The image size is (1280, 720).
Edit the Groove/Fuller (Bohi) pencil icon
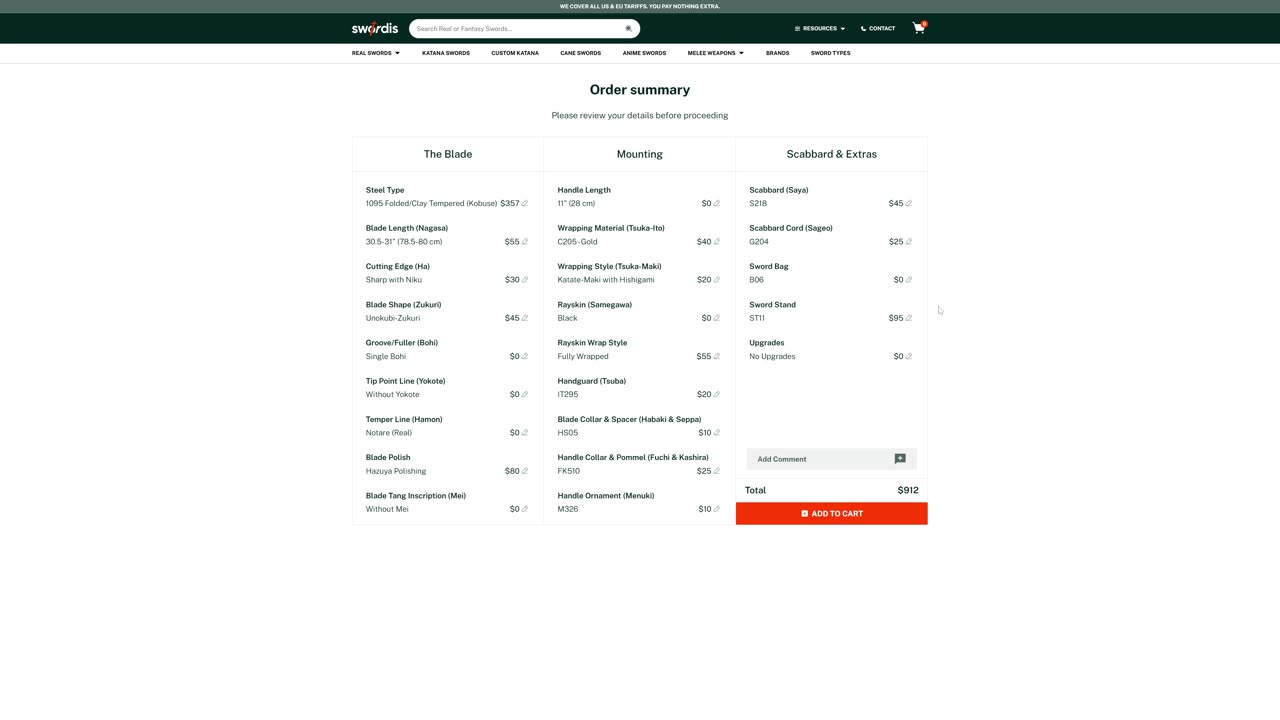pyautogui.click(x=524, y=356)
